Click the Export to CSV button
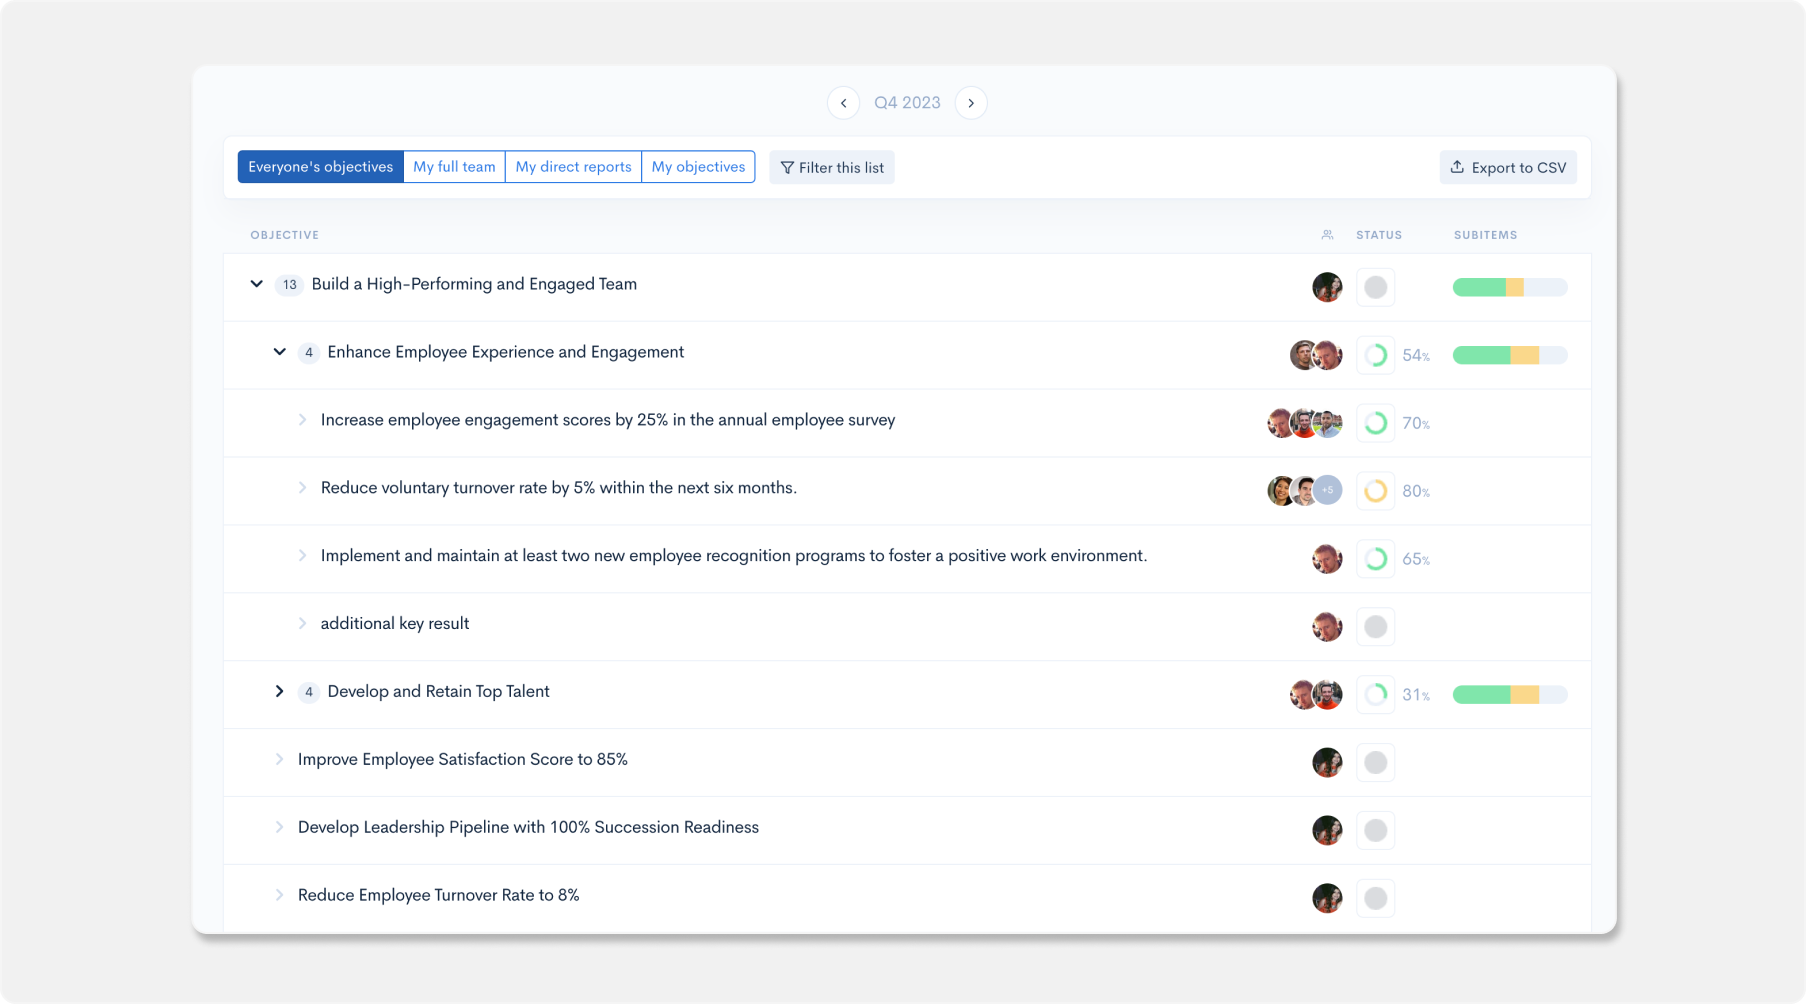 point(1507,167)
